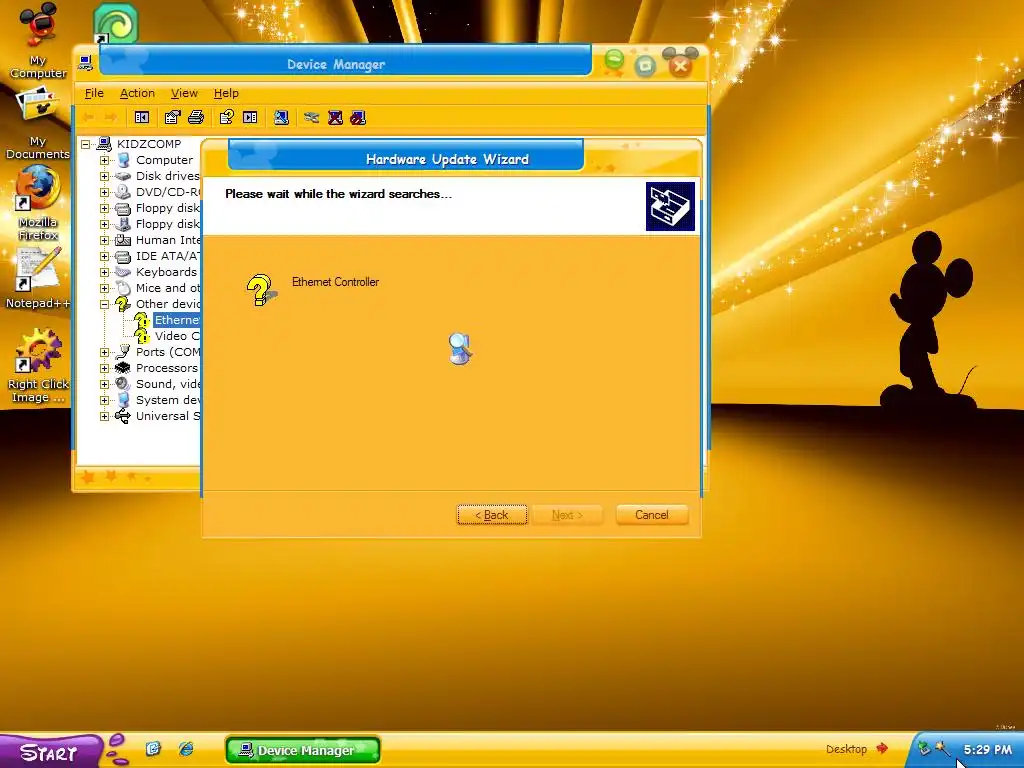The height and width of the screenshot is (768, 1024).
Task: Click the hardware wizard tray icon
Action: 941,748
